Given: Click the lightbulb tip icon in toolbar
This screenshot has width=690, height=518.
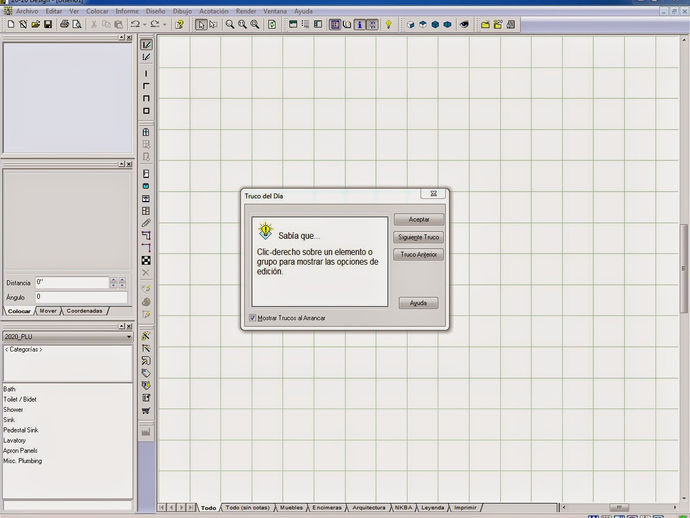Looking at the screenshot, I should click(389, 24).
